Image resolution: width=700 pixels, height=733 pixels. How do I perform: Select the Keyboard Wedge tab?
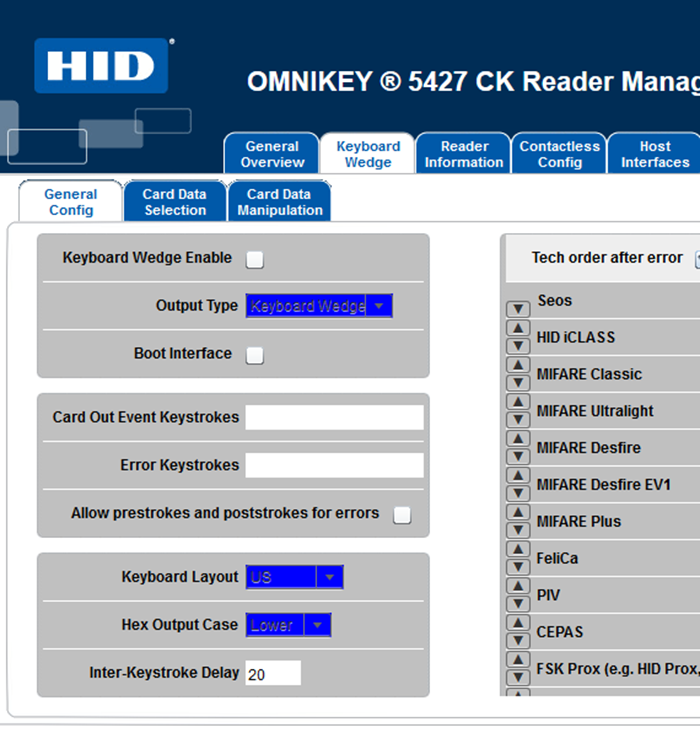pyautogui.click(x=368, y=154)
